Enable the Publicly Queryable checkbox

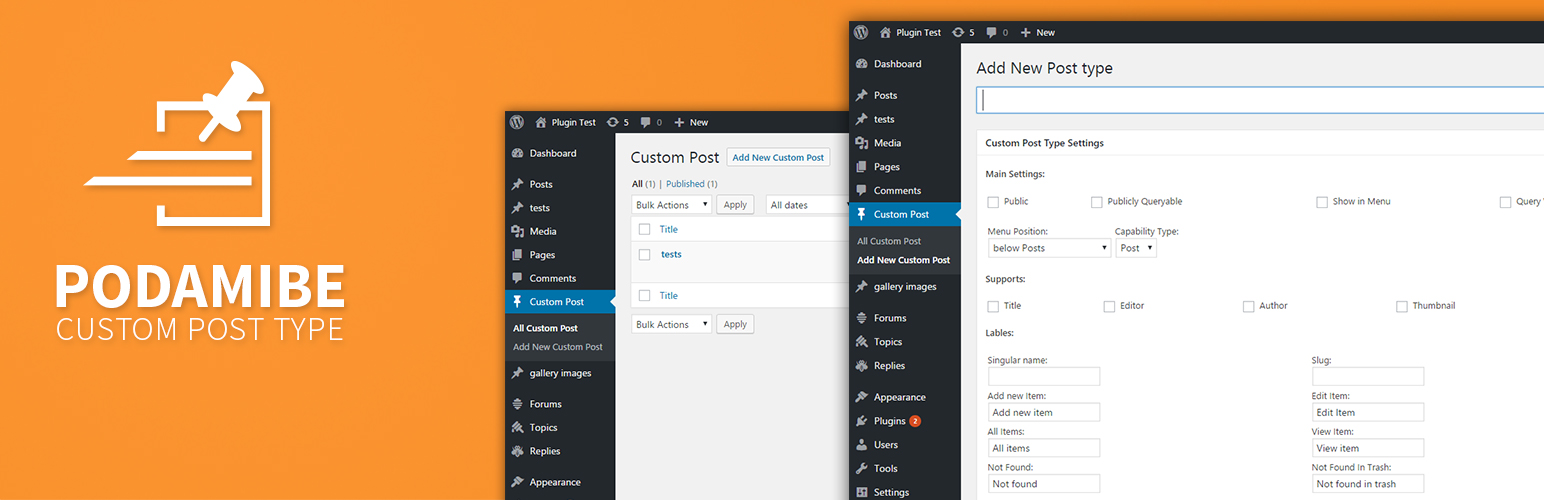[1097, 202]
